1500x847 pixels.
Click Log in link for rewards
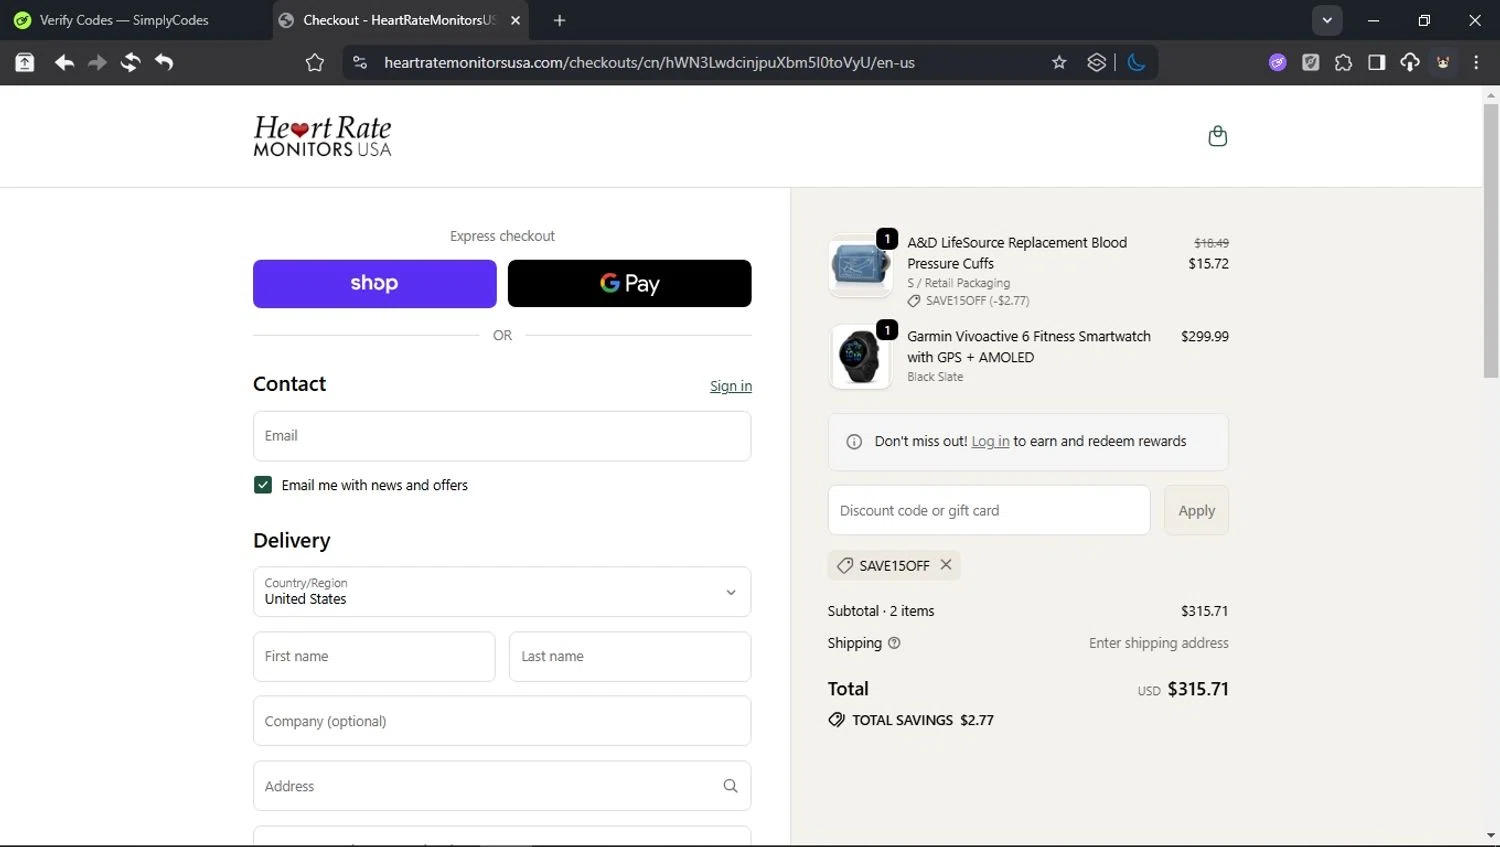coord(990,441)
